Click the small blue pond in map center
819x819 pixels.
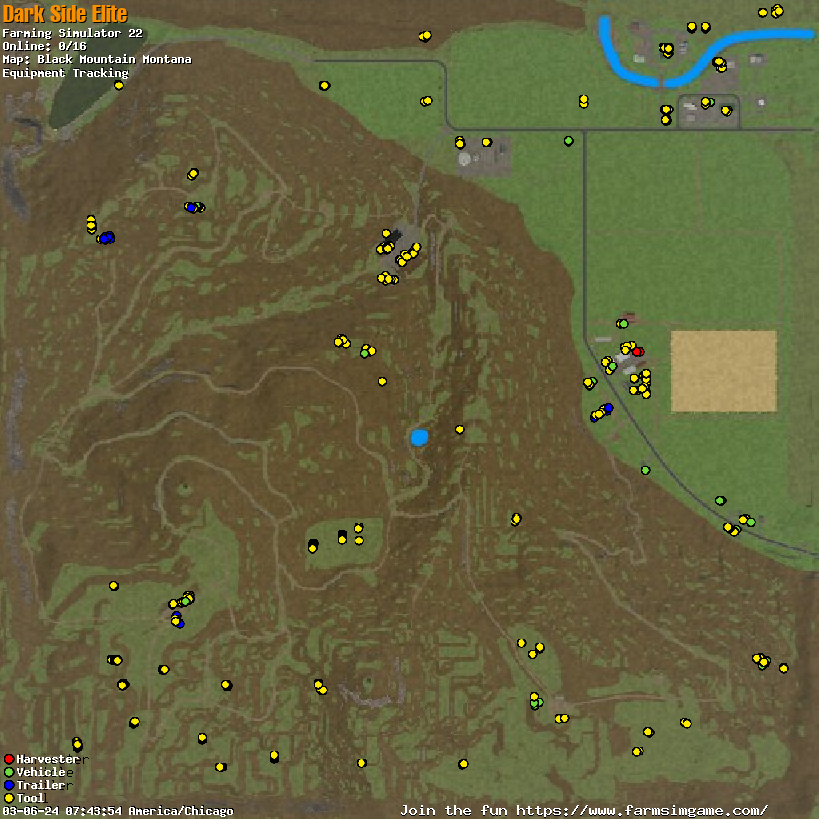[x=419, y=437]
